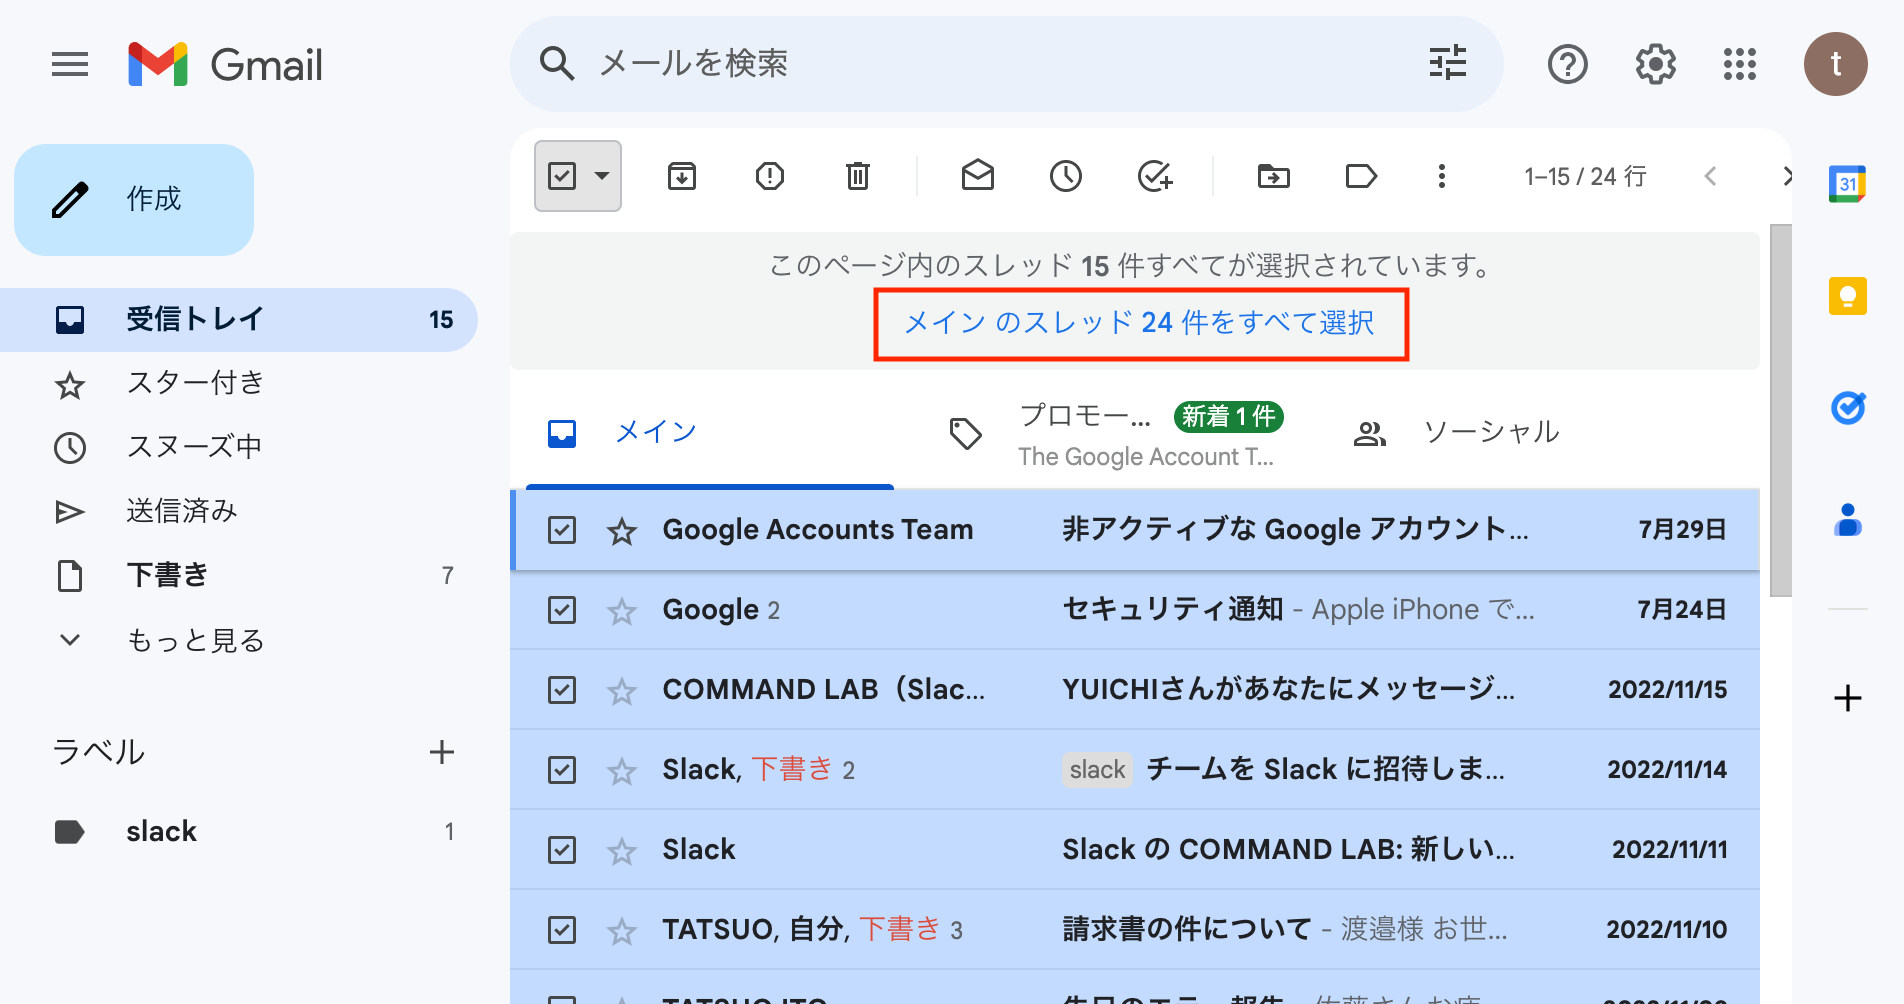The height and width of the screenshot is (1004, 1904).
Task: Click the メールを検索 search field
Action: [x=1006, y=64]
